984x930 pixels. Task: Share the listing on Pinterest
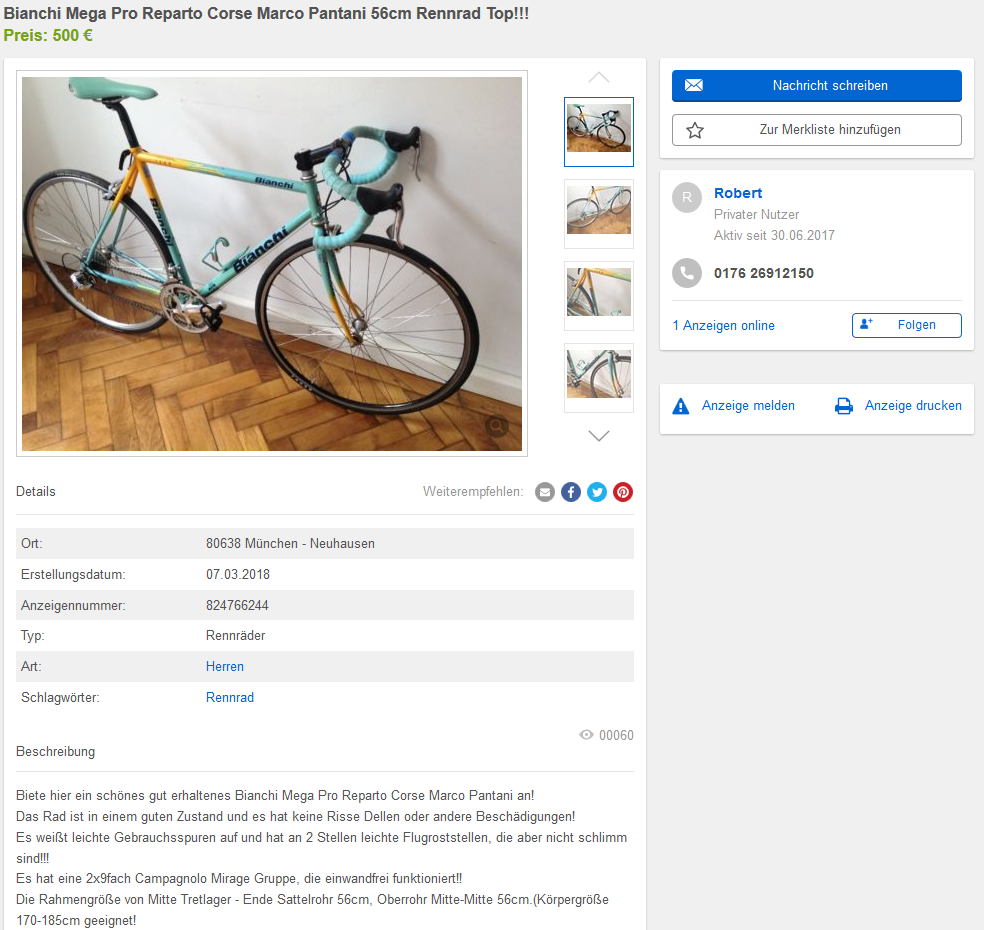(623, 492)
